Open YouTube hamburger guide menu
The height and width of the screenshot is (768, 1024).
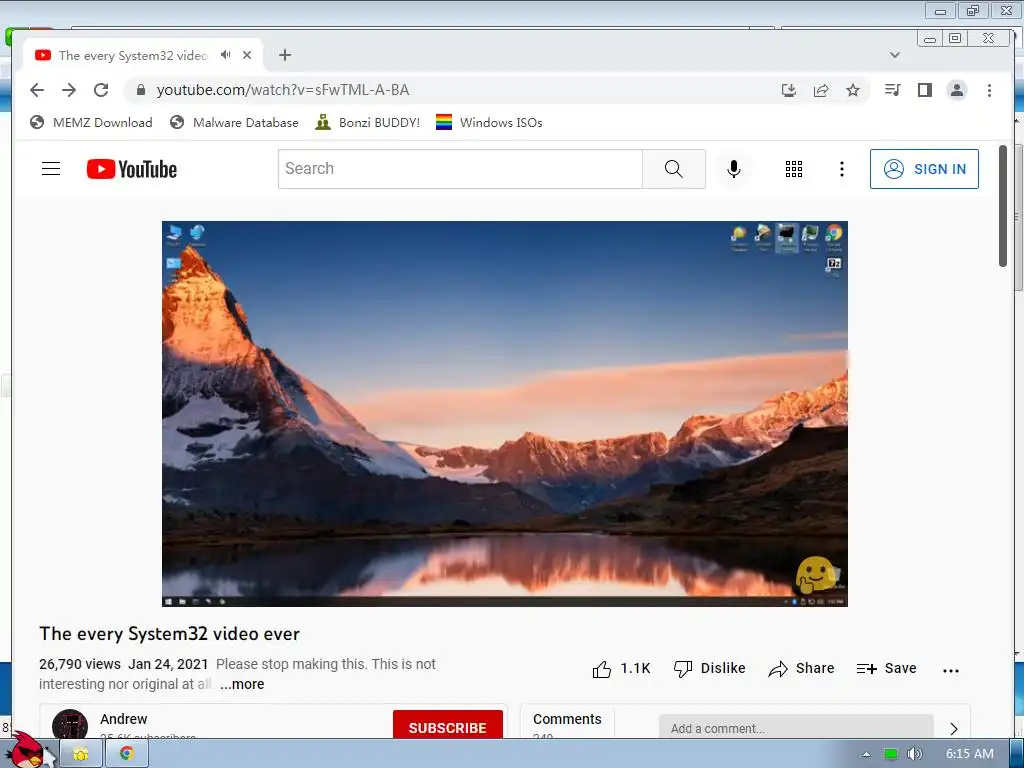[x=51, y=168]
